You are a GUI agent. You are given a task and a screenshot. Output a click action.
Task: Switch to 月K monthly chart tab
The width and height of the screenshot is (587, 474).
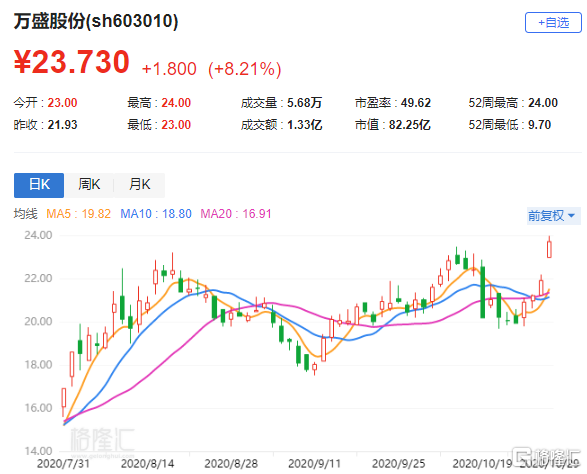(140, 185)
